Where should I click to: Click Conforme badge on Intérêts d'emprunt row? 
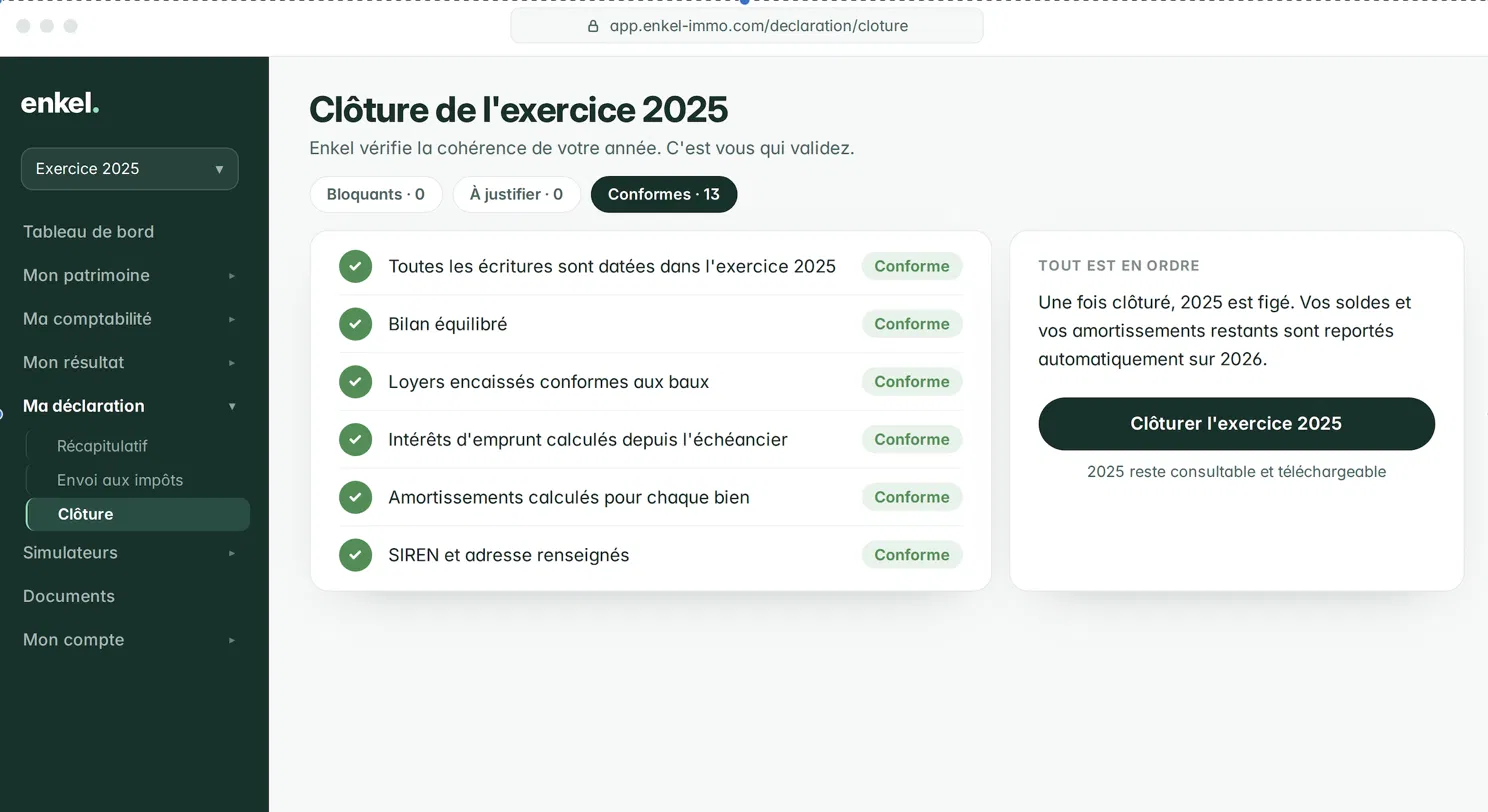click(x=912, y=439)
